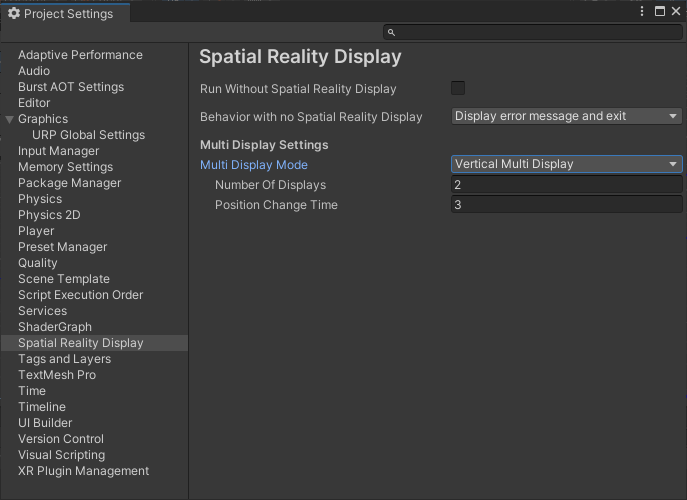This screenshot has width=687, height=500.
Task: Open the Project Settings kebab menu
Action: (x=642, y=11)
